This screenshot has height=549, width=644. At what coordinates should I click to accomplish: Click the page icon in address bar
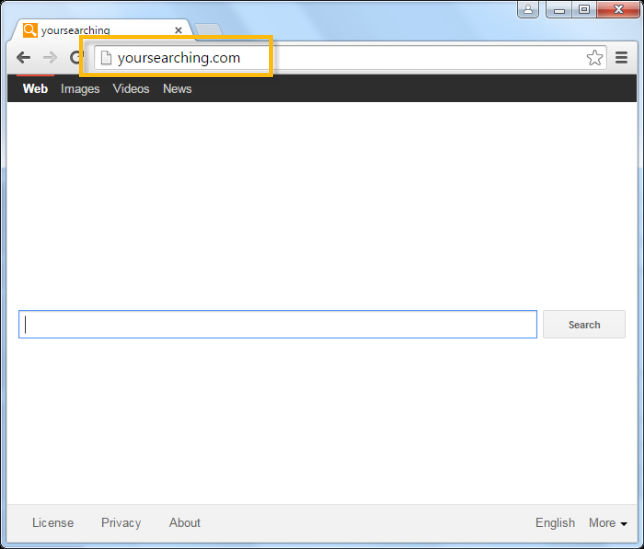click(x=106, y=58)
